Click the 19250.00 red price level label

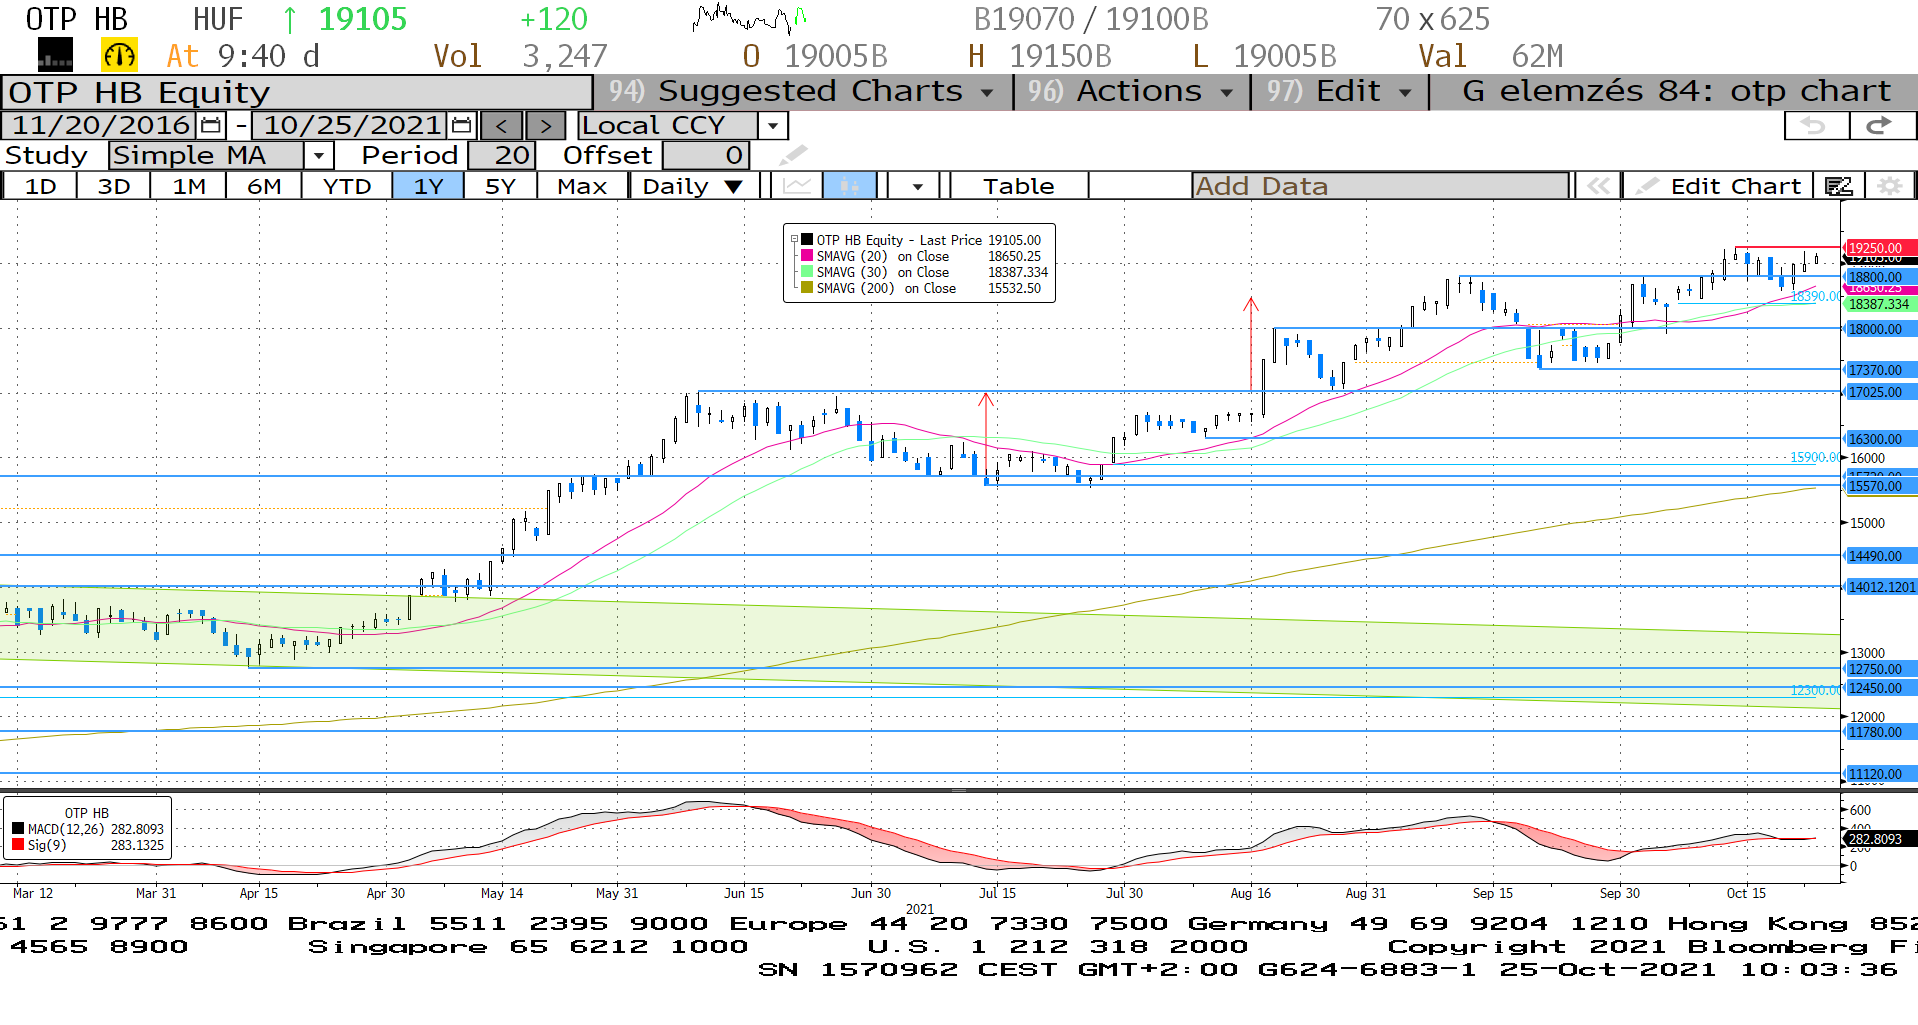click(1880, 248)
